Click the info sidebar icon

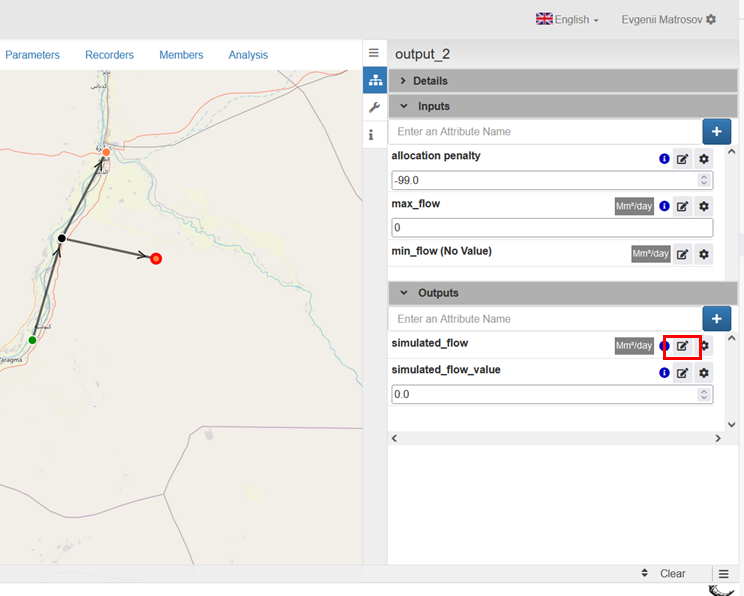[x=374, y=134]
